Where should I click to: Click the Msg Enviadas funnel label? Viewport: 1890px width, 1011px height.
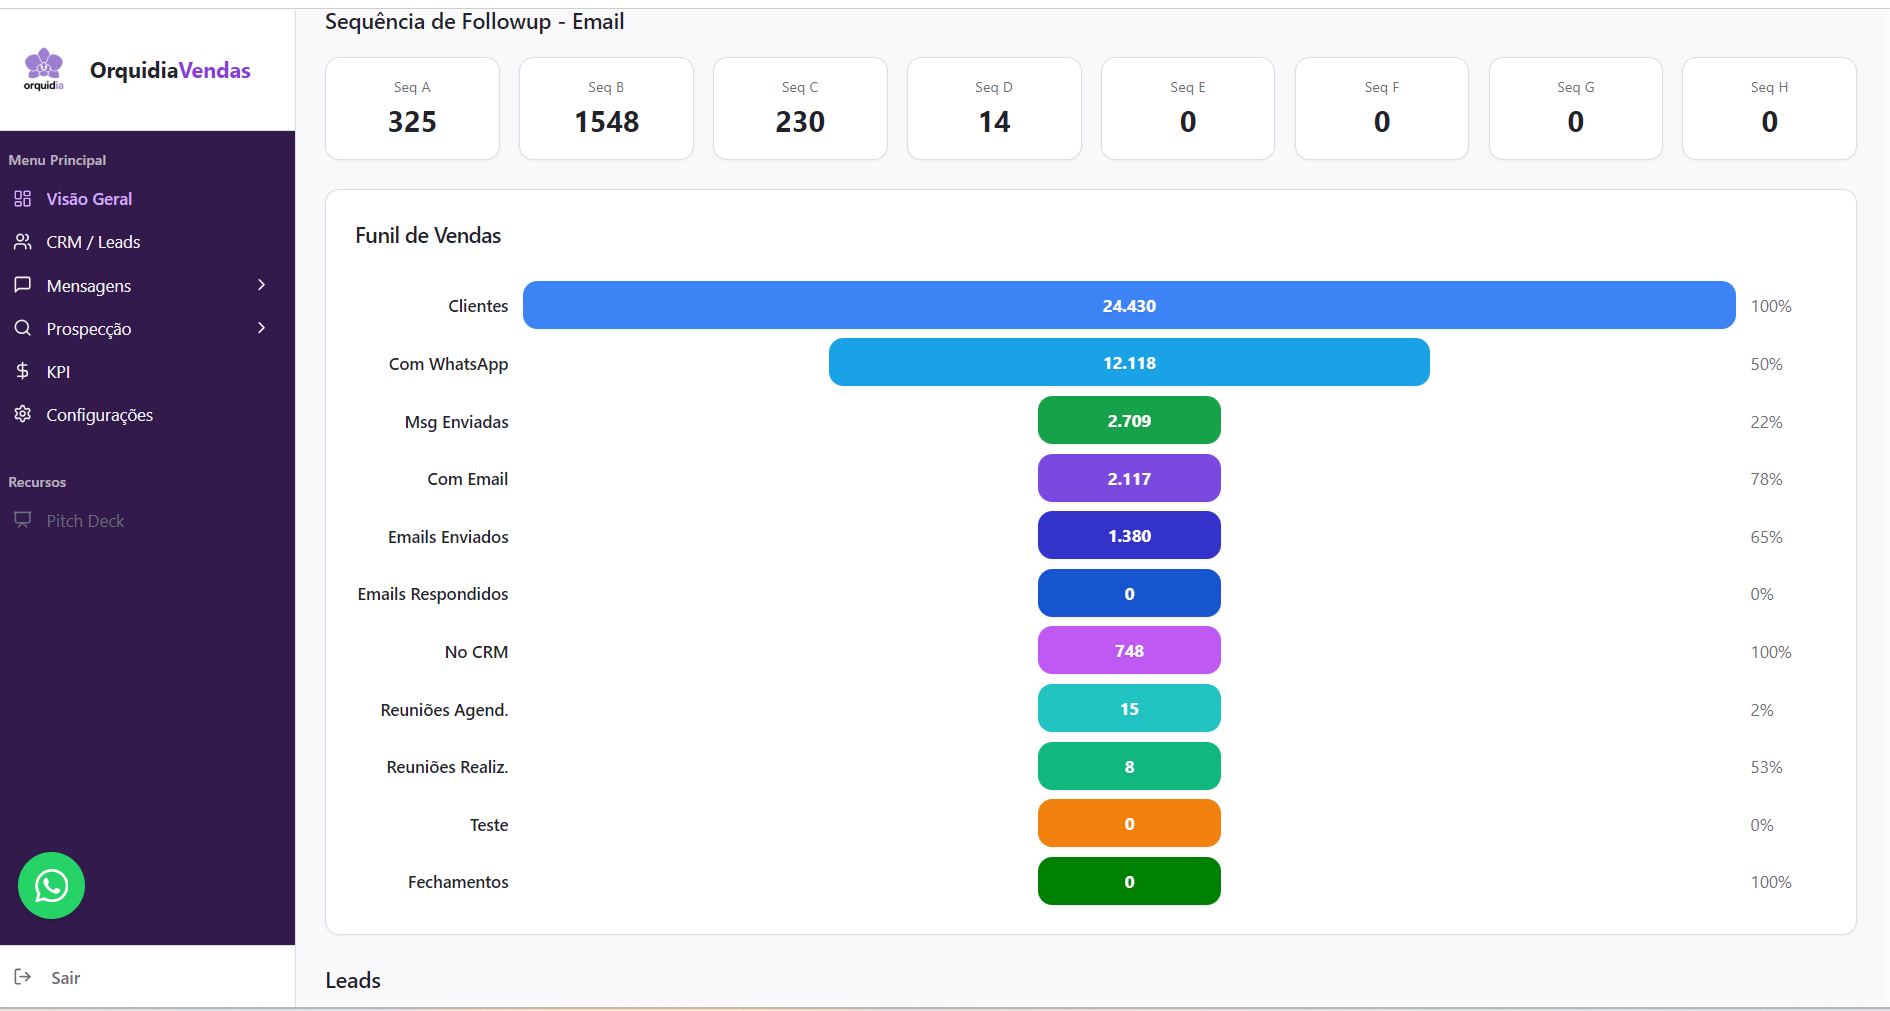pos(456,422)
